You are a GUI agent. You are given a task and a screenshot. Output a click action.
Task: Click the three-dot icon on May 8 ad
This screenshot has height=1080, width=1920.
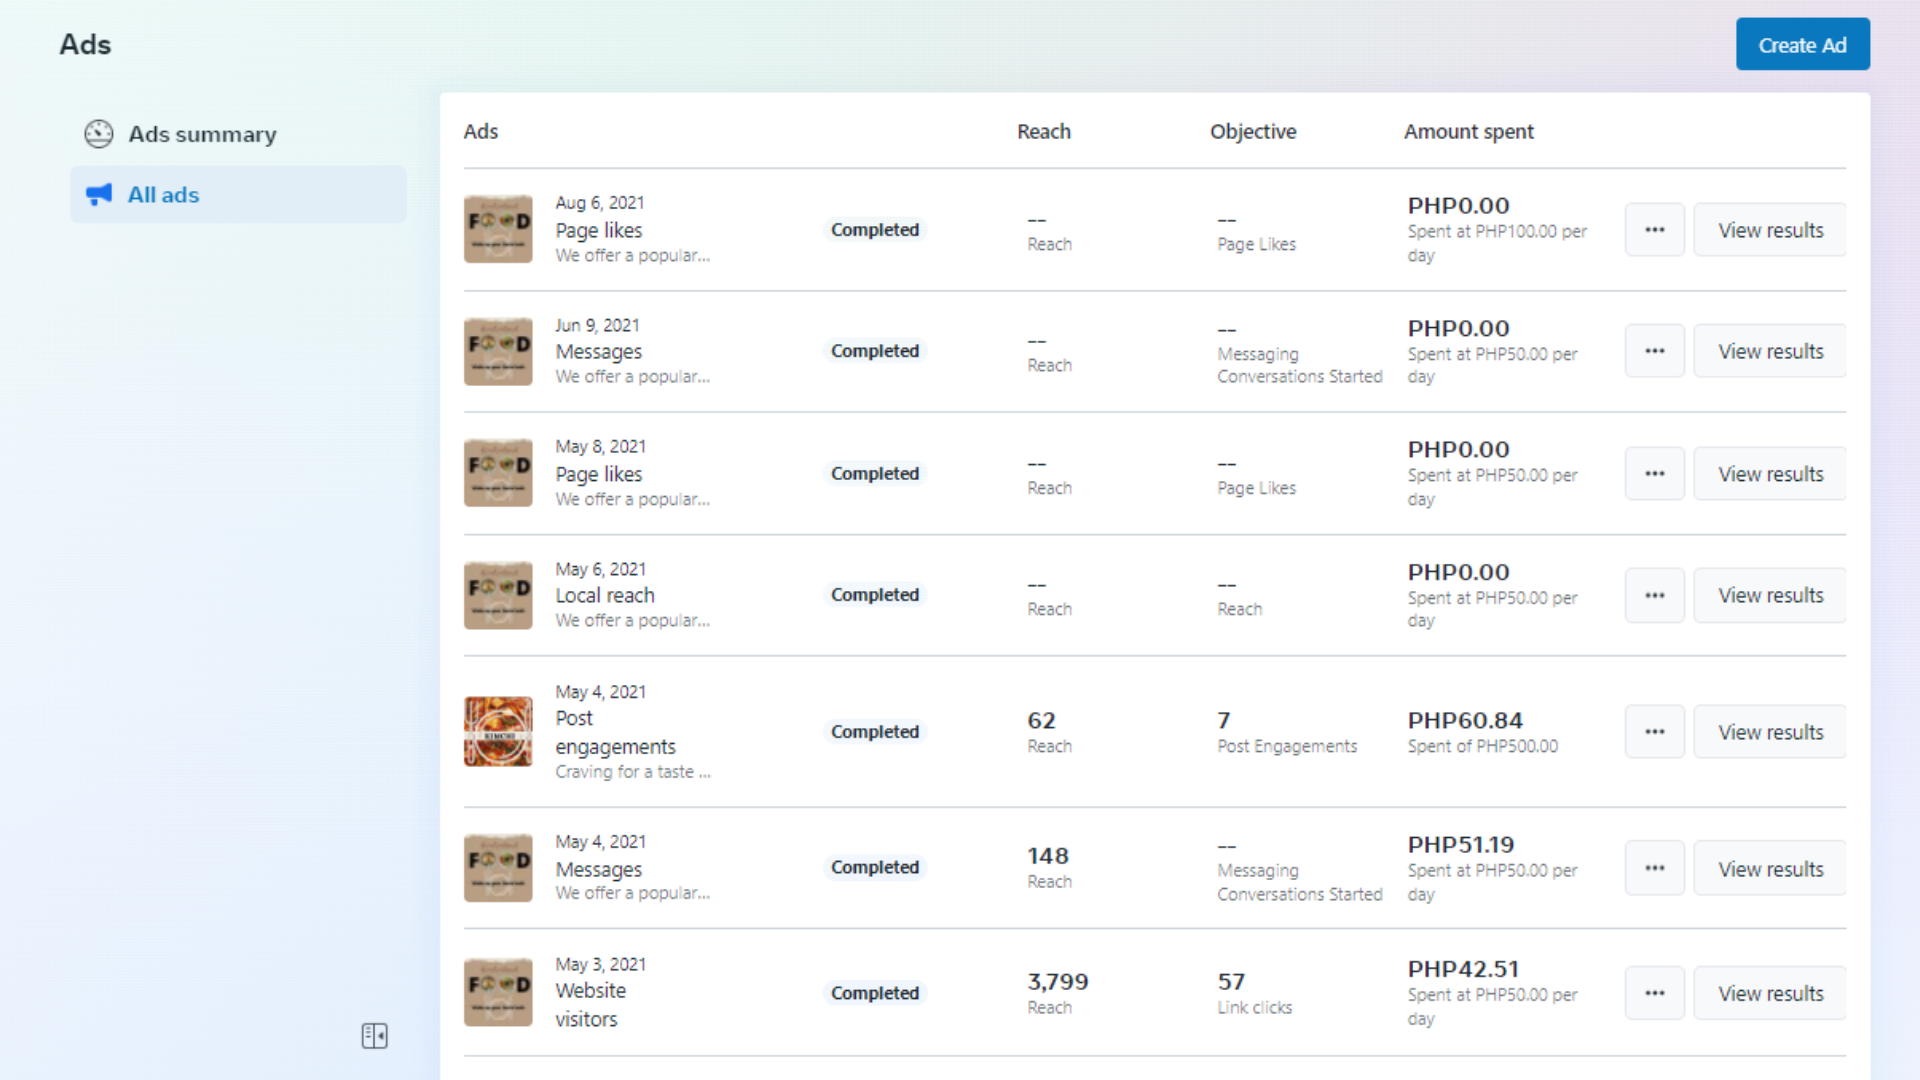(1654, 474)
